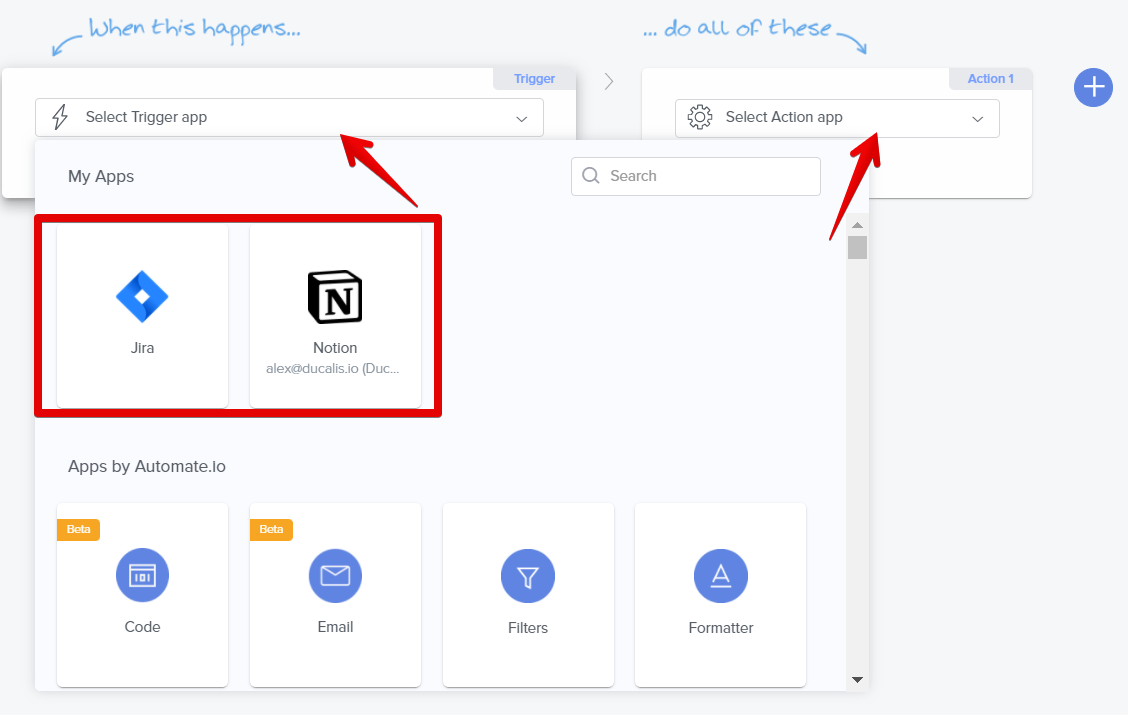The height and width of the screenshot is (715, 1128).
Task: Click the chevron between Trigger and Action
Action: [x=609, y=82]
